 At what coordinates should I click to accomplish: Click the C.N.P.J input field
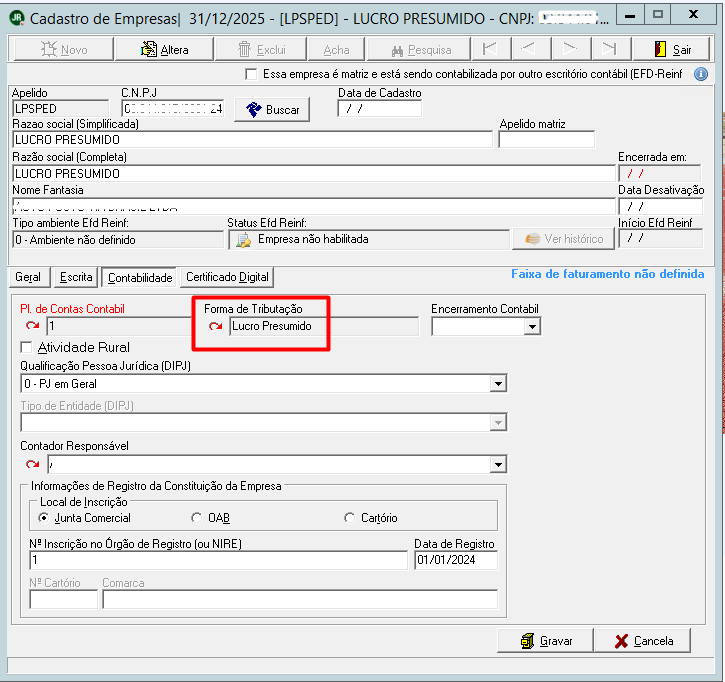(173, 109)
